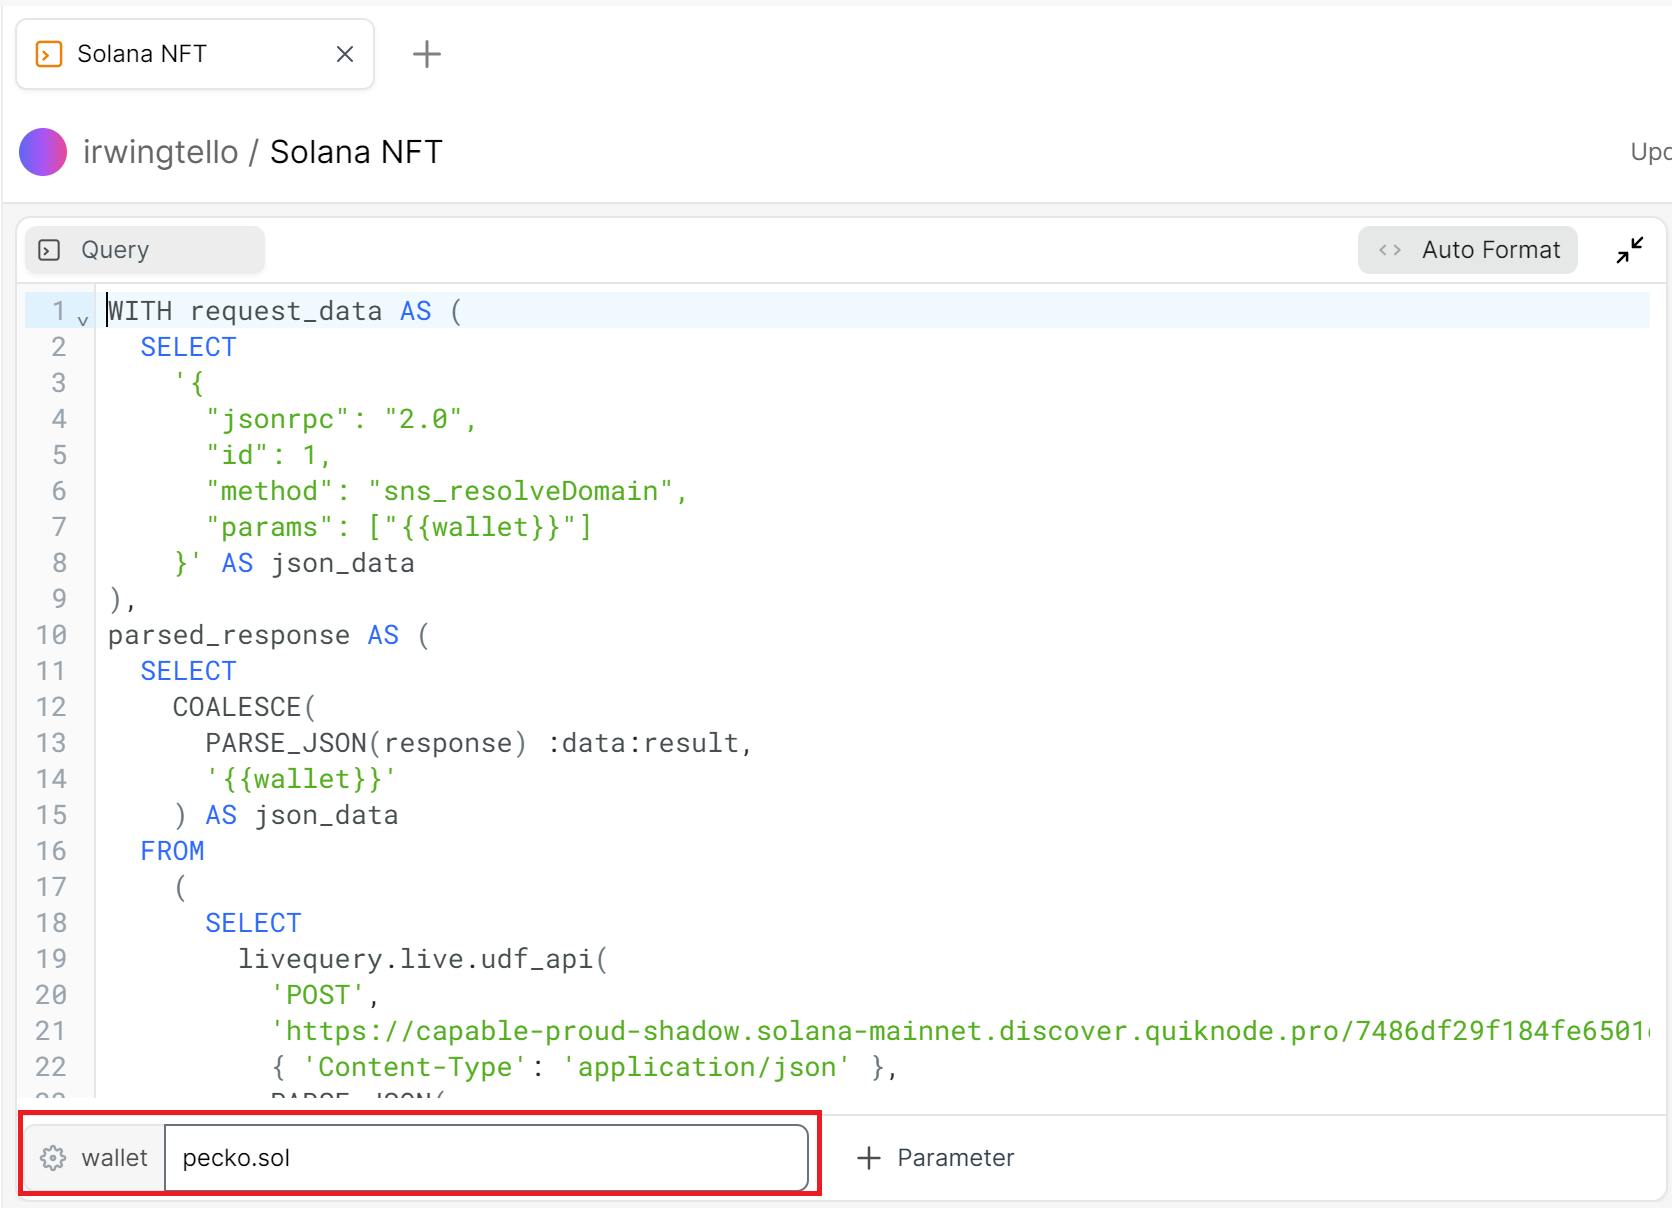The image size is (1672, 1208).
Task: Click the COALESCE( text on line 12
Action: 244,707
